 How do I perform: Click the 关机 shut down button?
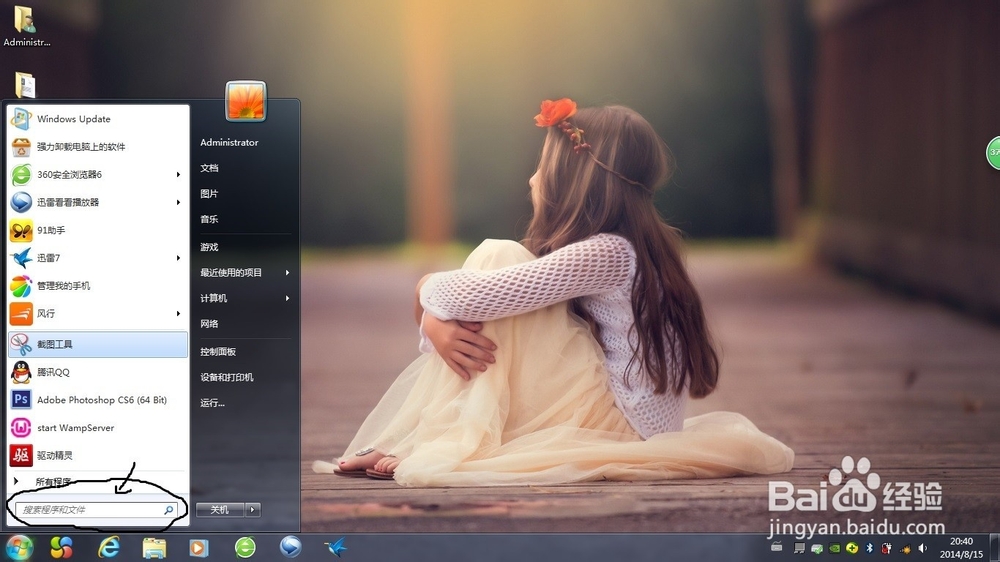[220, 510]
